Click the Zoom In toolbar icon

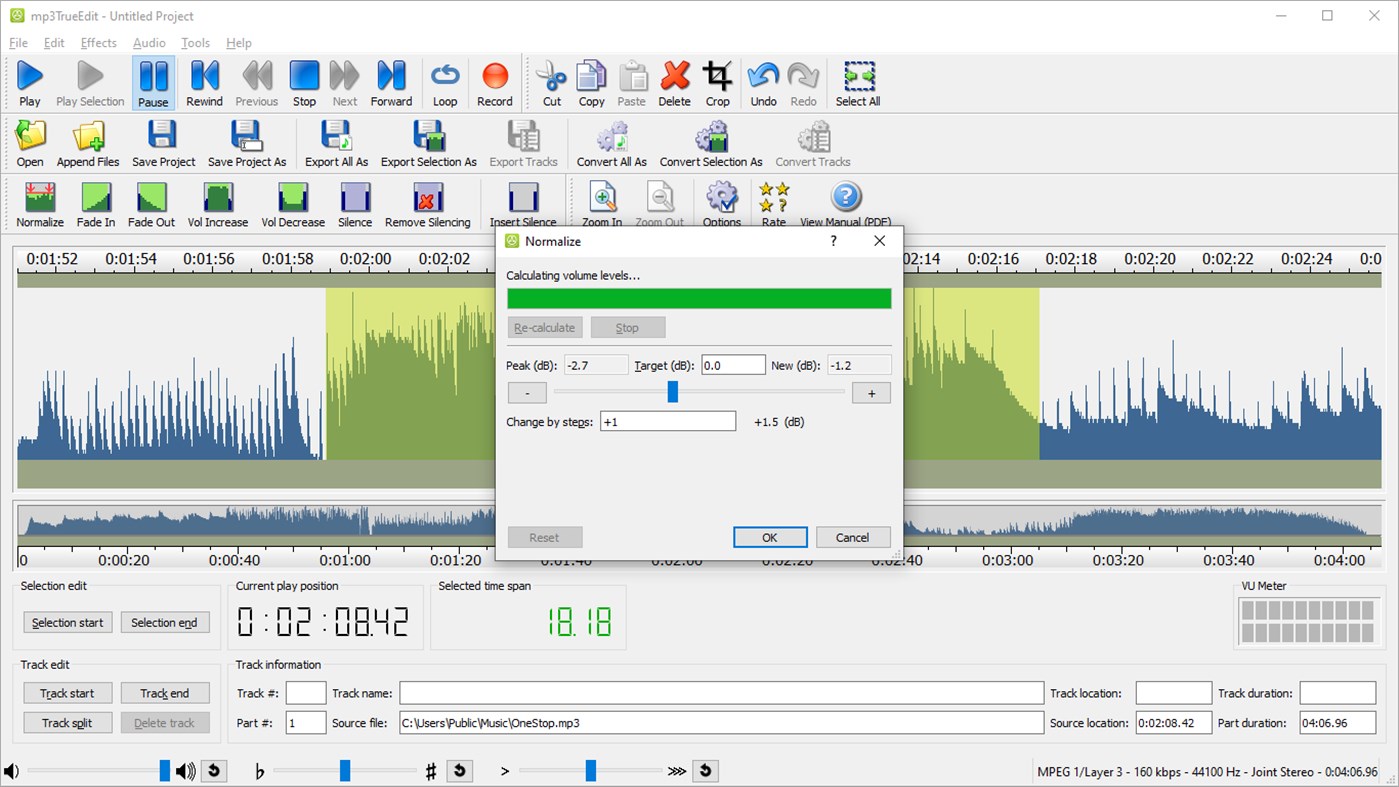[x=602, y=203]
